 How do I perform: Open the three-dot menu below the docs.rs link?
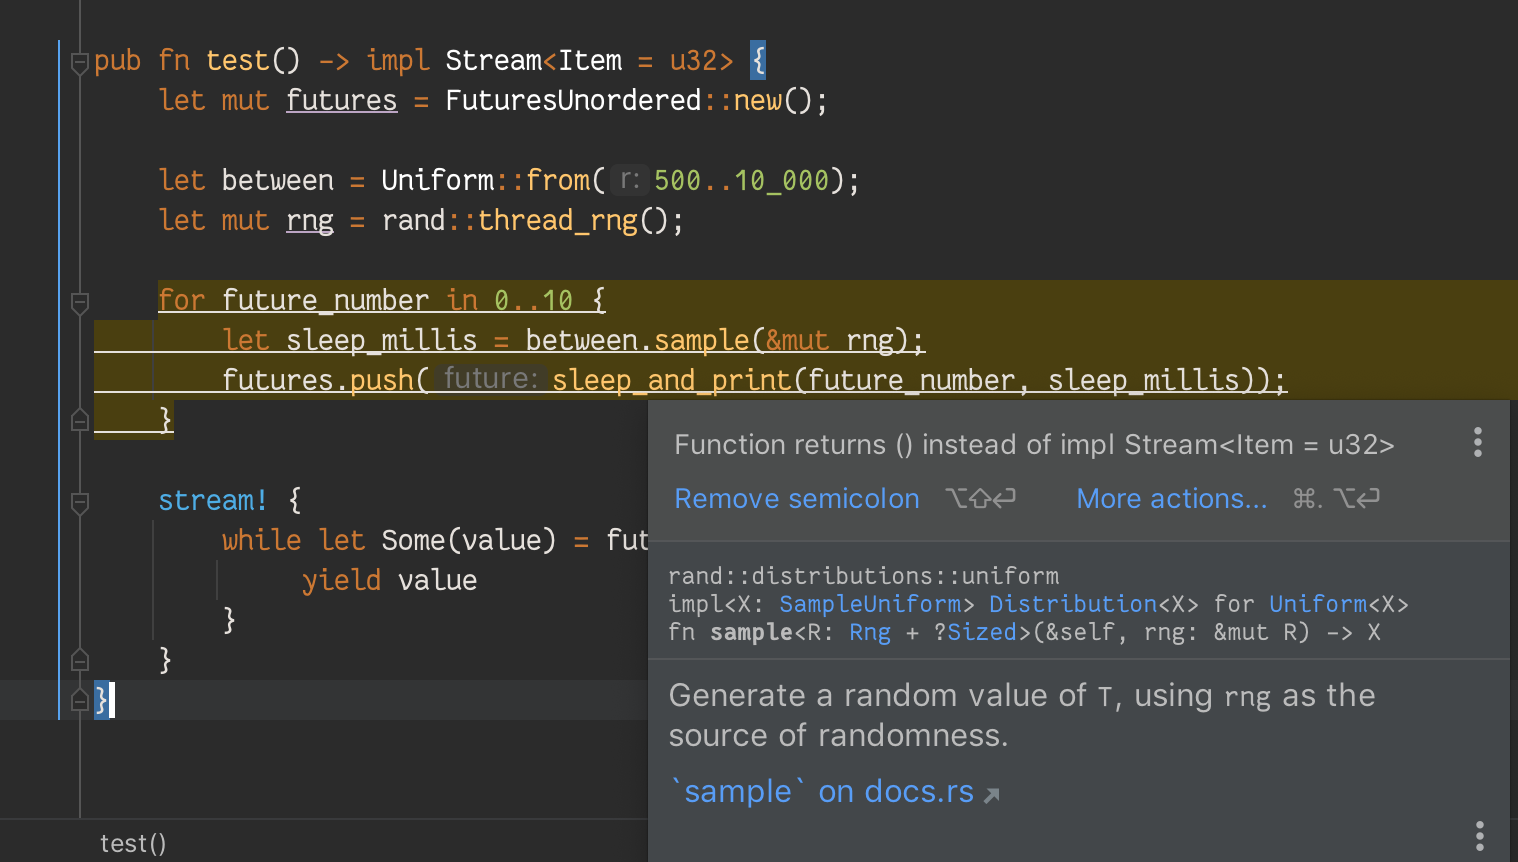coord(1480,836)
